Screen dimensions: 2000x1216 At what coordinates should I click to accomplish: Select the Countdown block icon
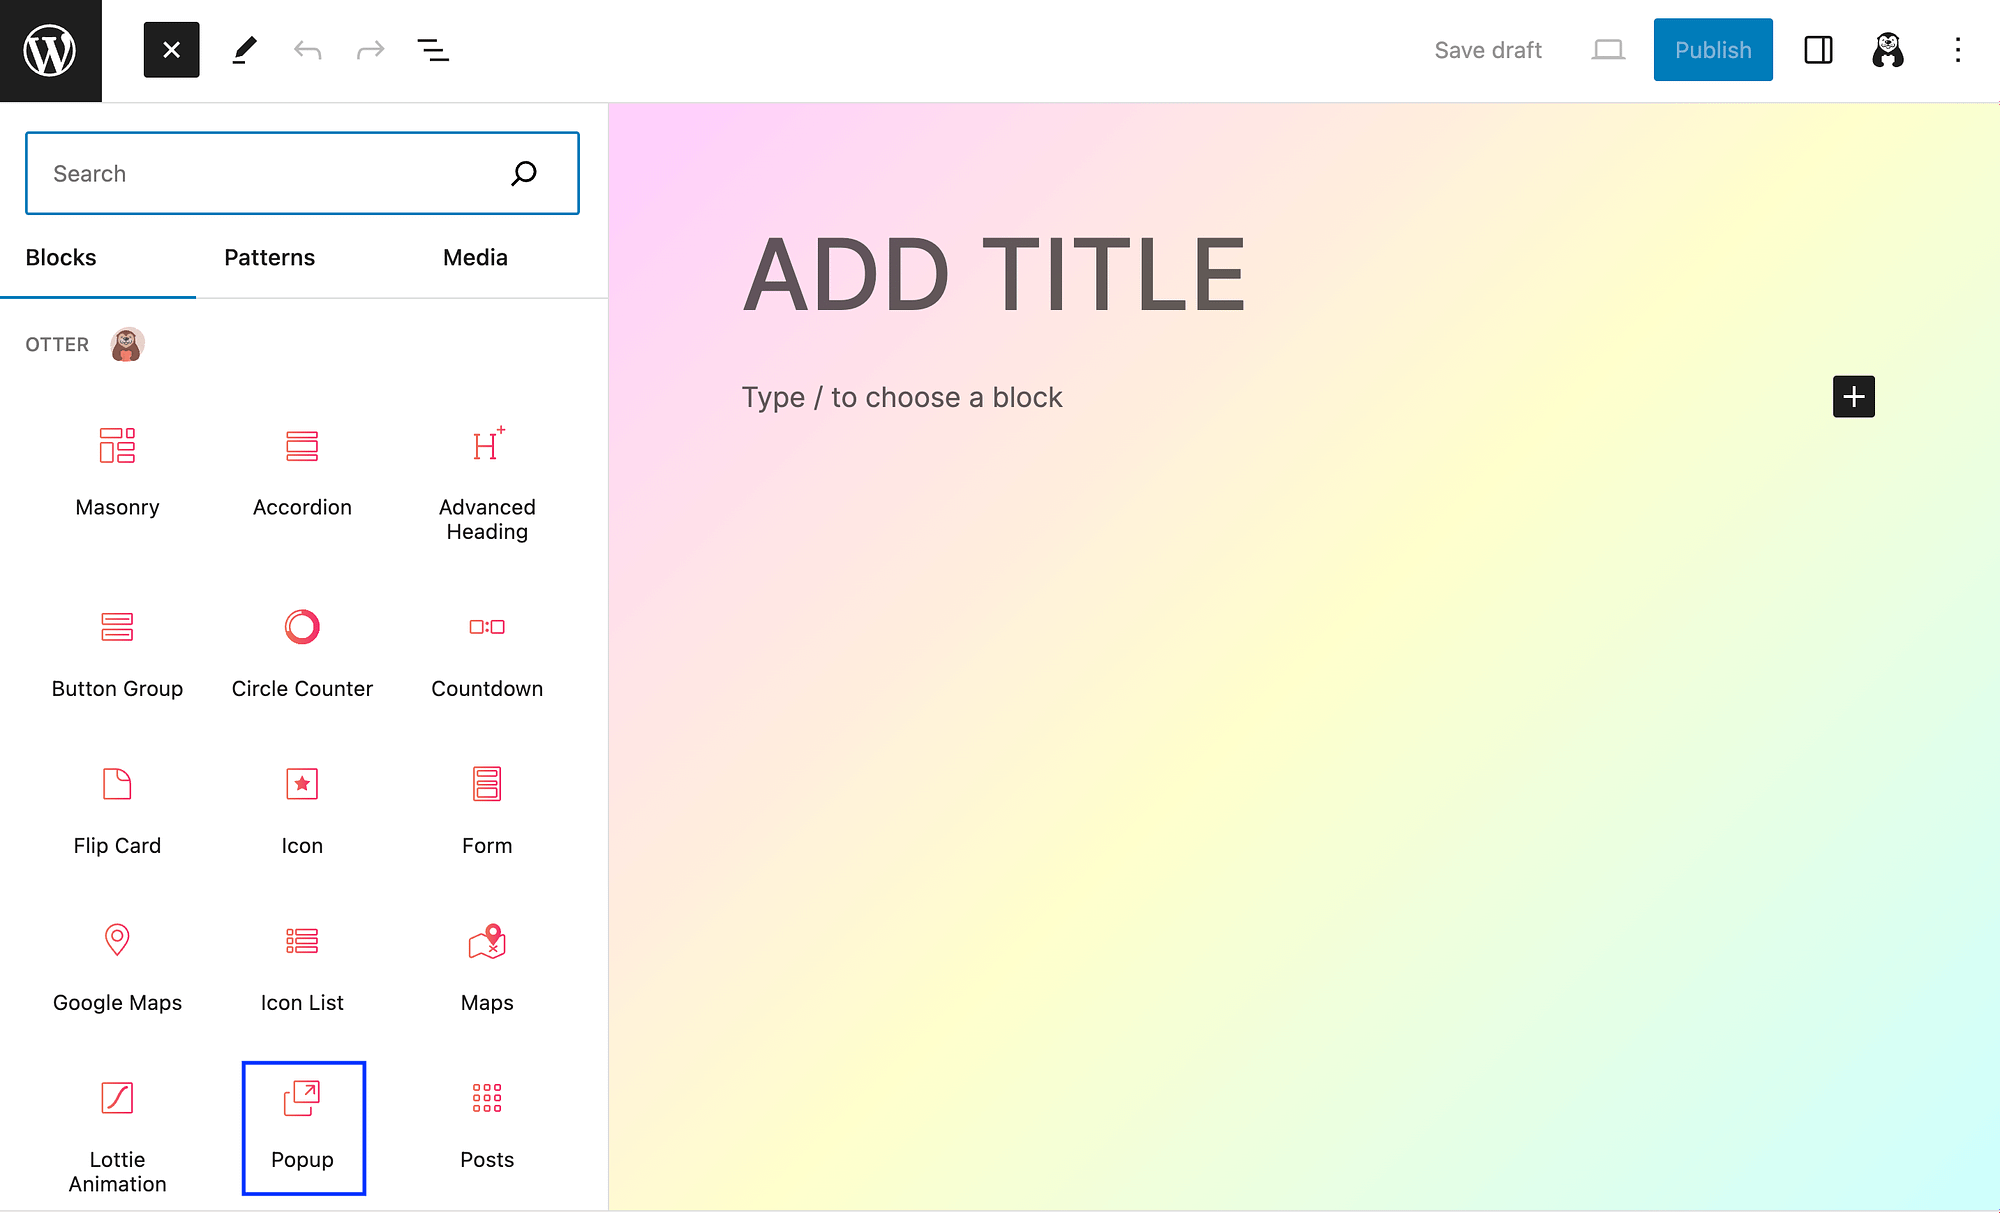[x=487, y=624]
